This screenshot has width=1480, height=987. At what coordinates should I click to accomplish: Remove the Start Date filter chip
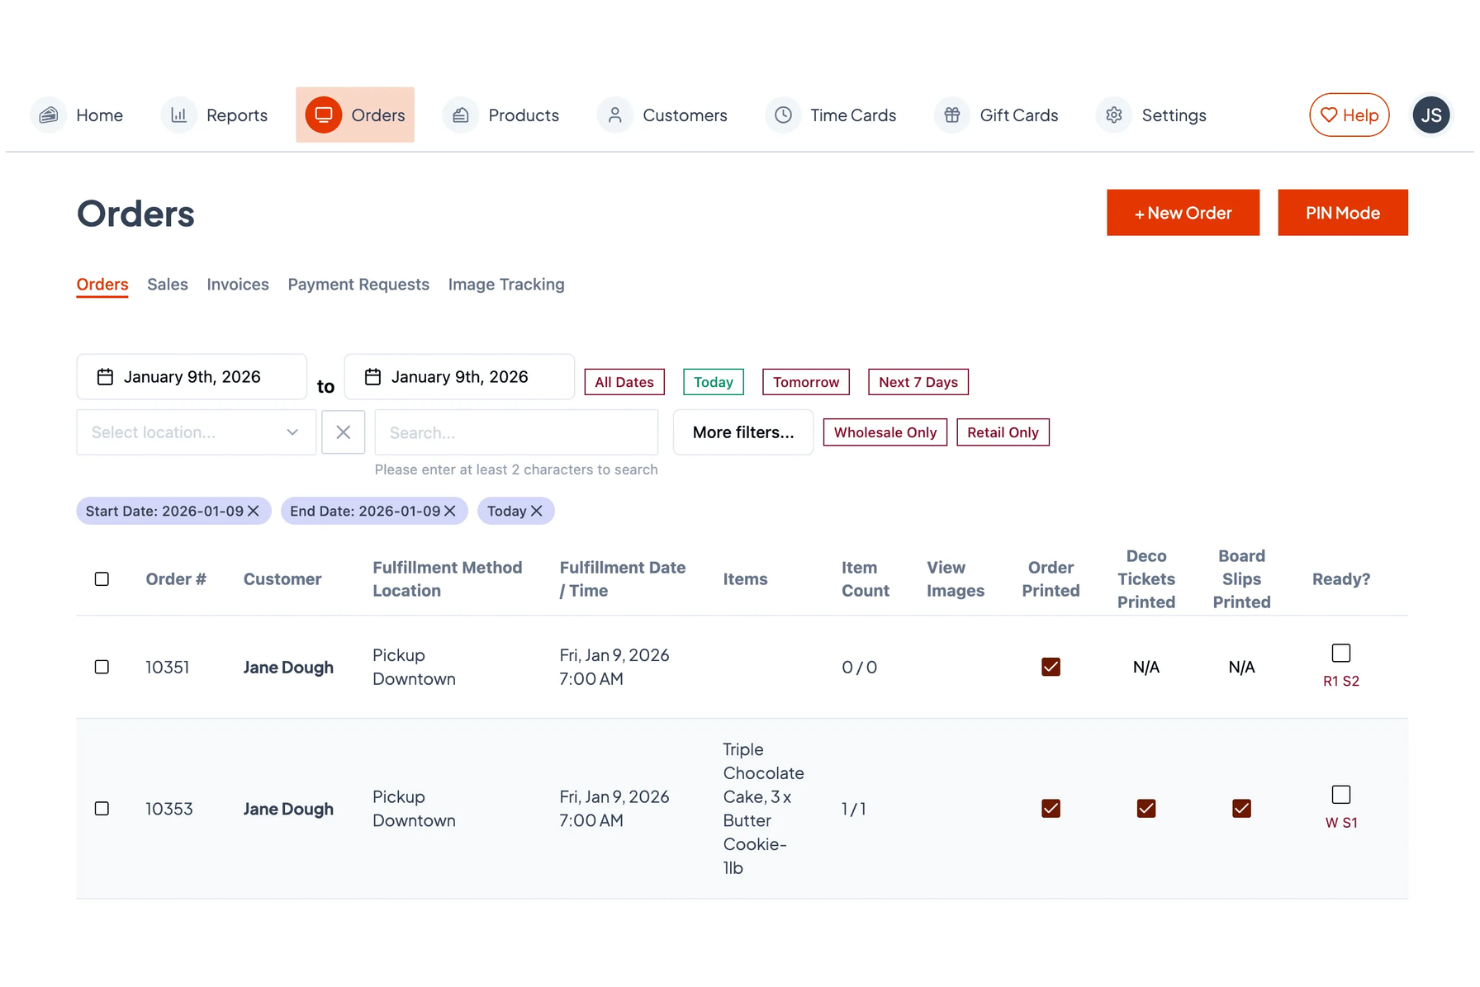point(254,511)
